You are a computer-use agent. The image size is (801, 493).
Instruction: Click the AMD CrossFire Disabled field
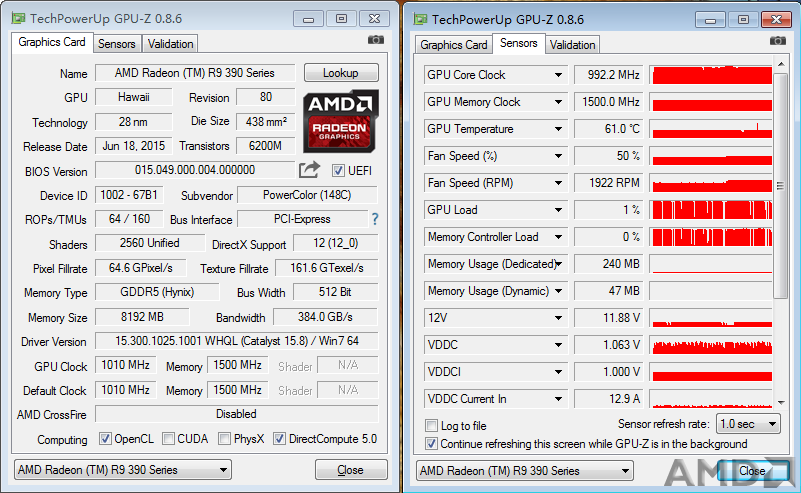[237, 414]
